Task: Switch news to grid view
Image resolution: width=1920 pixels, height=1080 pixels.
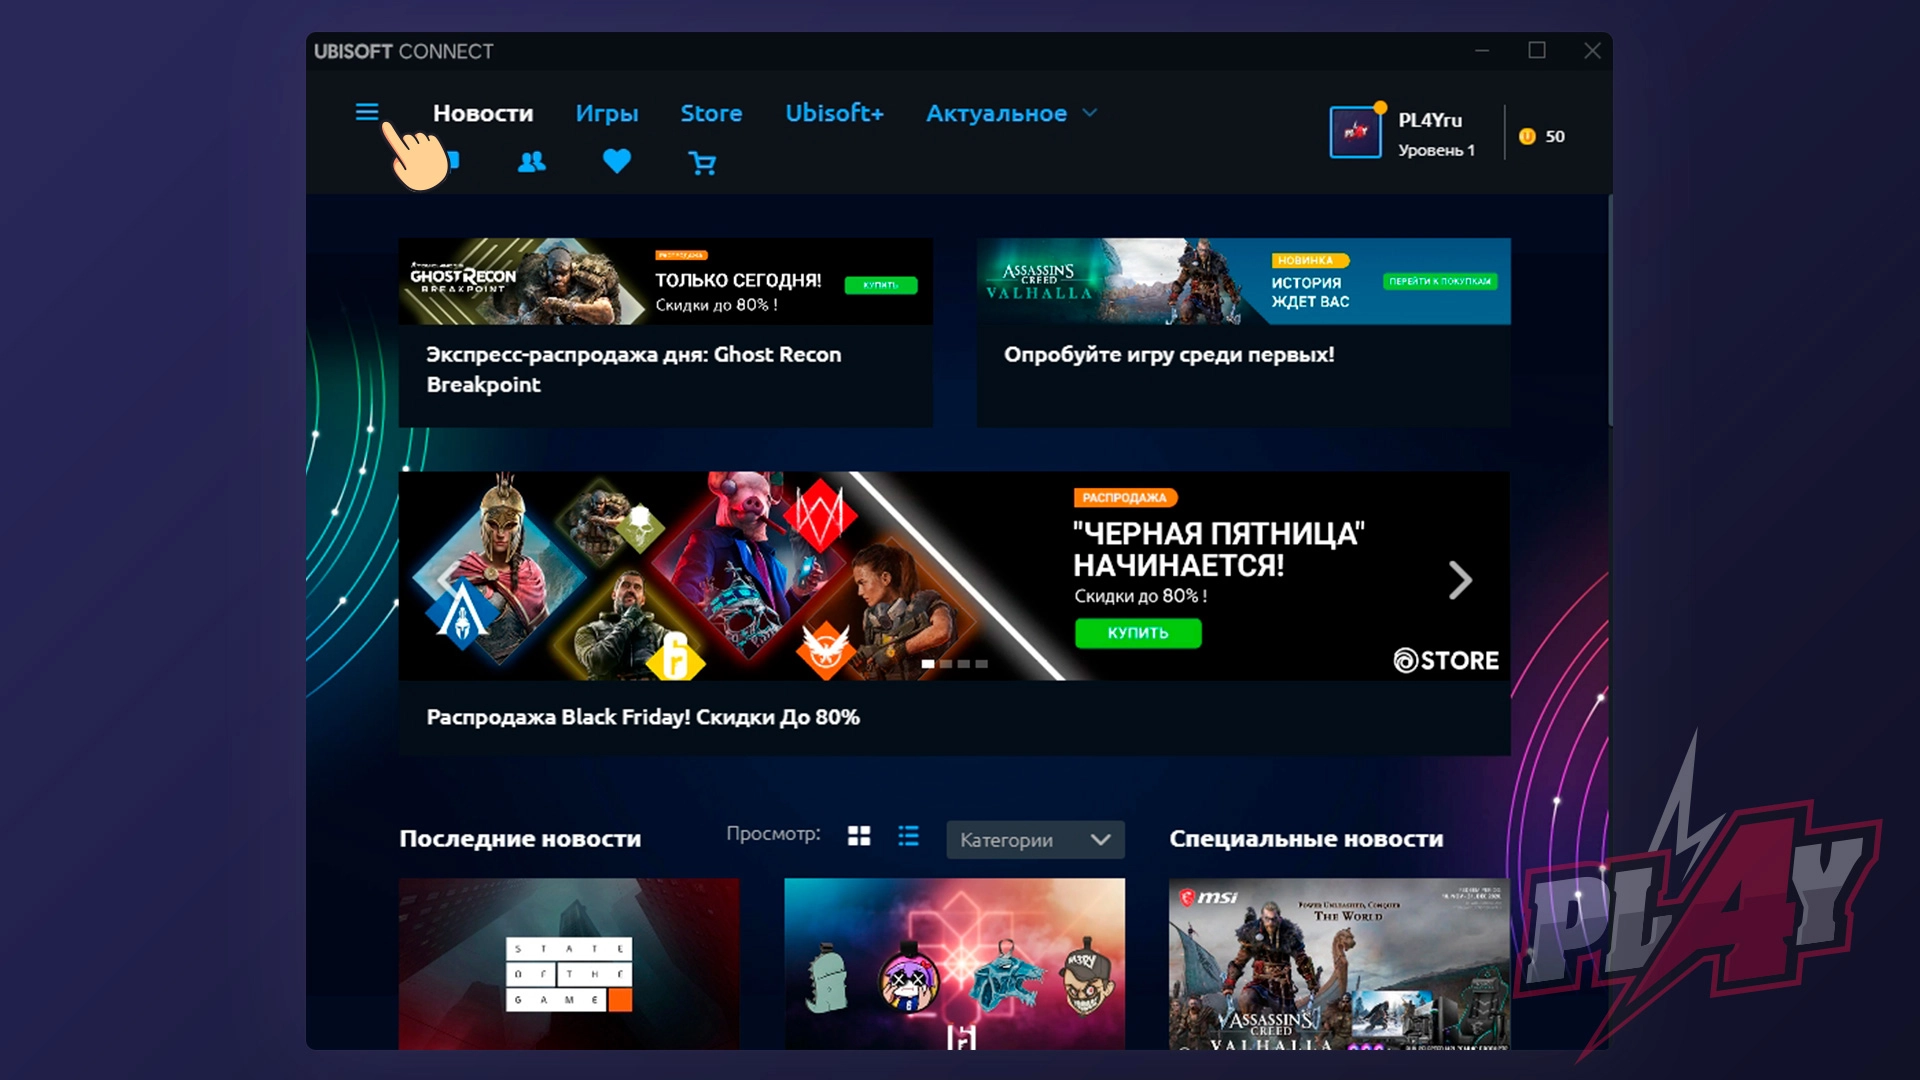Action: coord(859,836)
